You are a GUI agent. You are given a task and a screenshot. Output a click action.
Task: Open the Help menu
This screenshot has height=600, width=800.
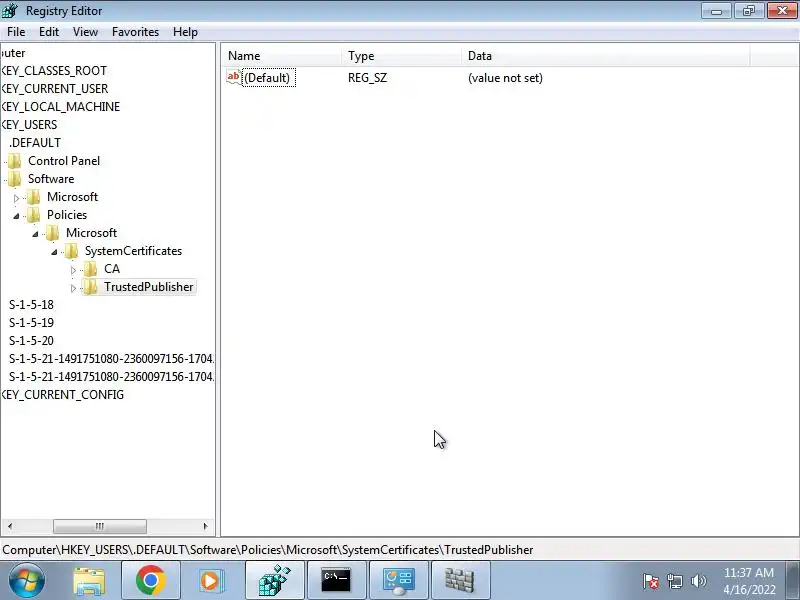click(x=185, y=32)
